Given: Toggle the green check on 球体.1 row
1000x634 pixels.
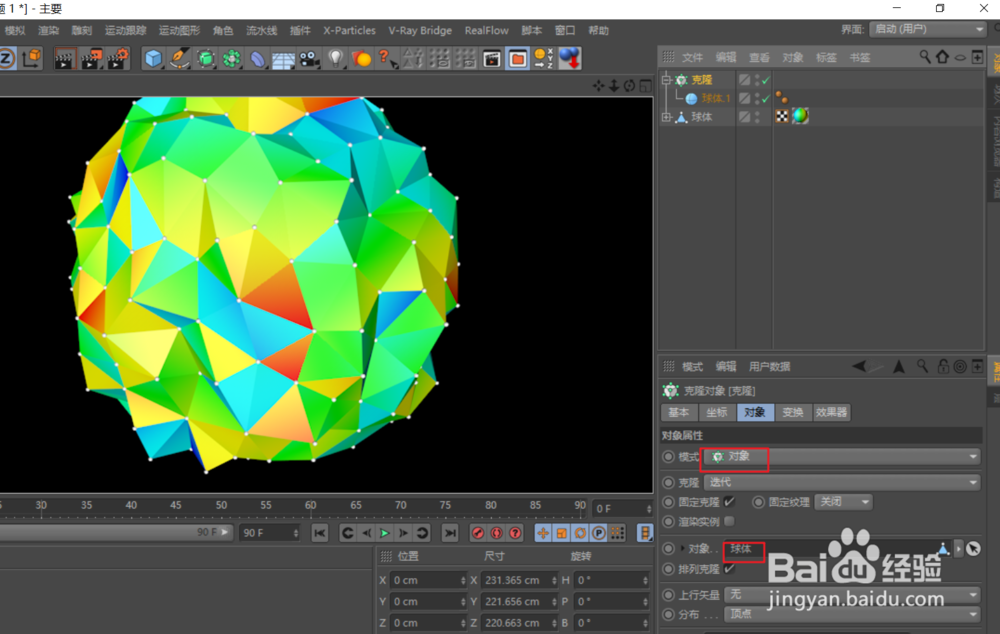Looking at the screenshot, I should [766, 98].
